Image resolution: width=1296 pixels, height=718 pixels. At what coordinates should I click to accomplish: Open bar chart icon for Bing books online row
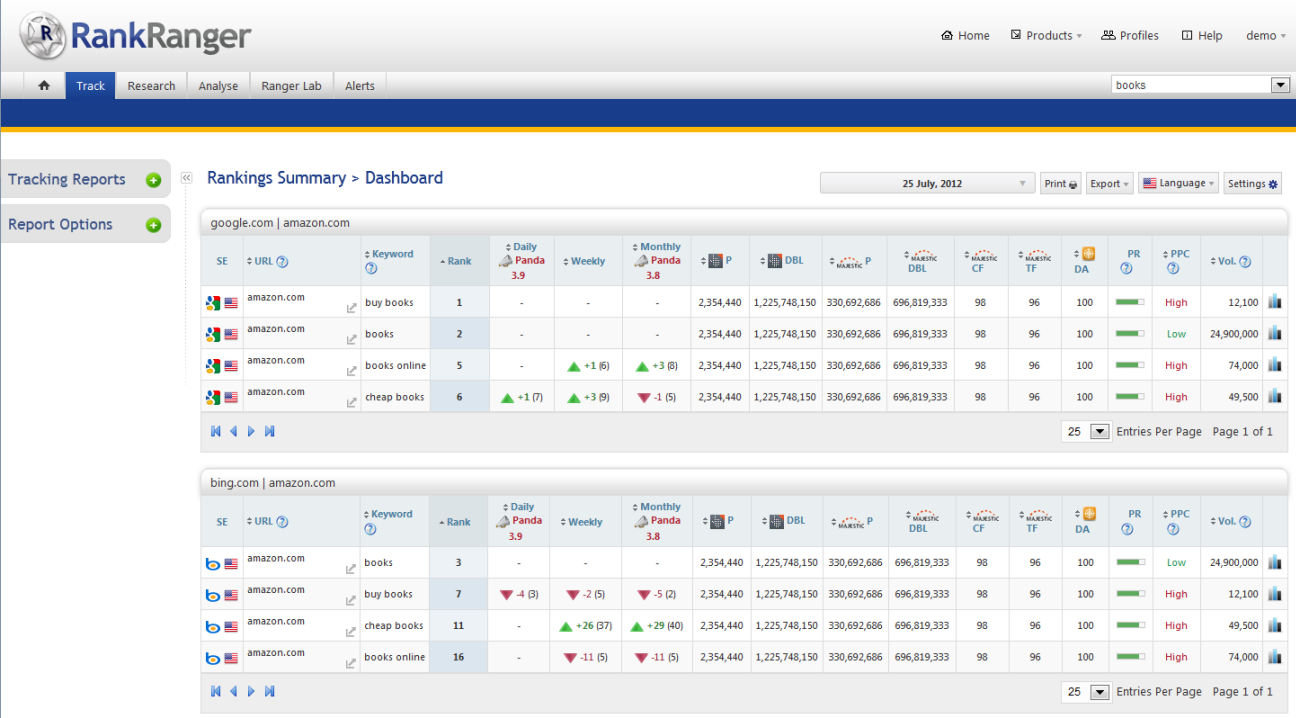pos(1275,657)
